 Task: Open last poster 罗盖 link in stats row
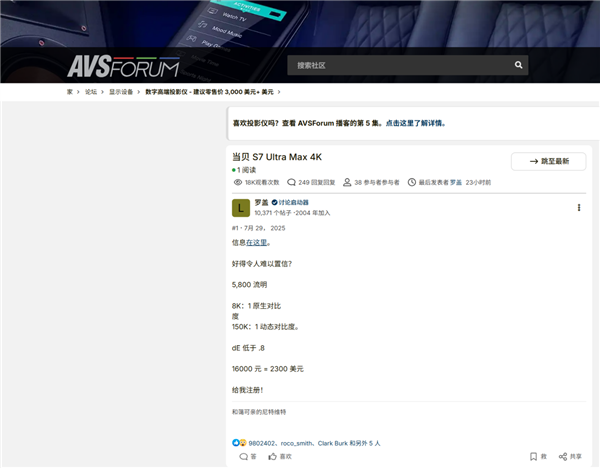[x=456, y=183]
